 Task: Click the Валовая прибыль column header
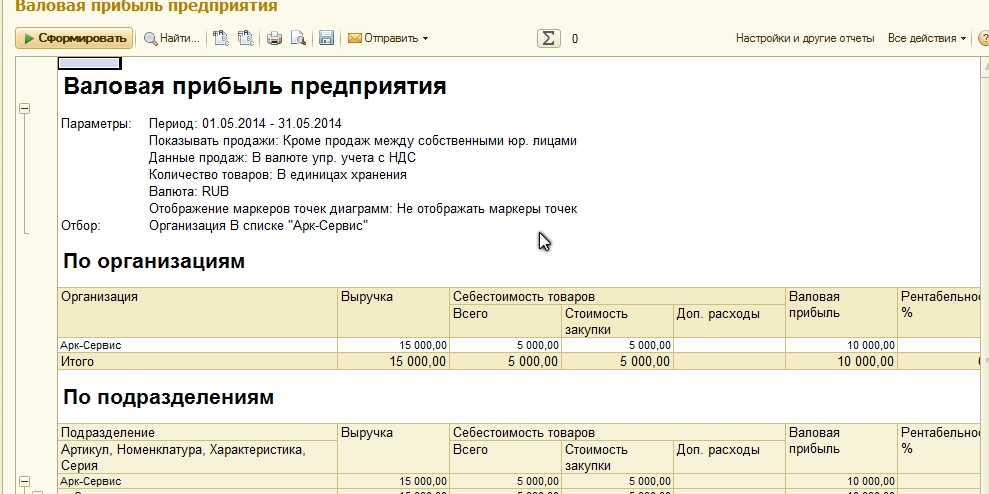tap(840, 305)
